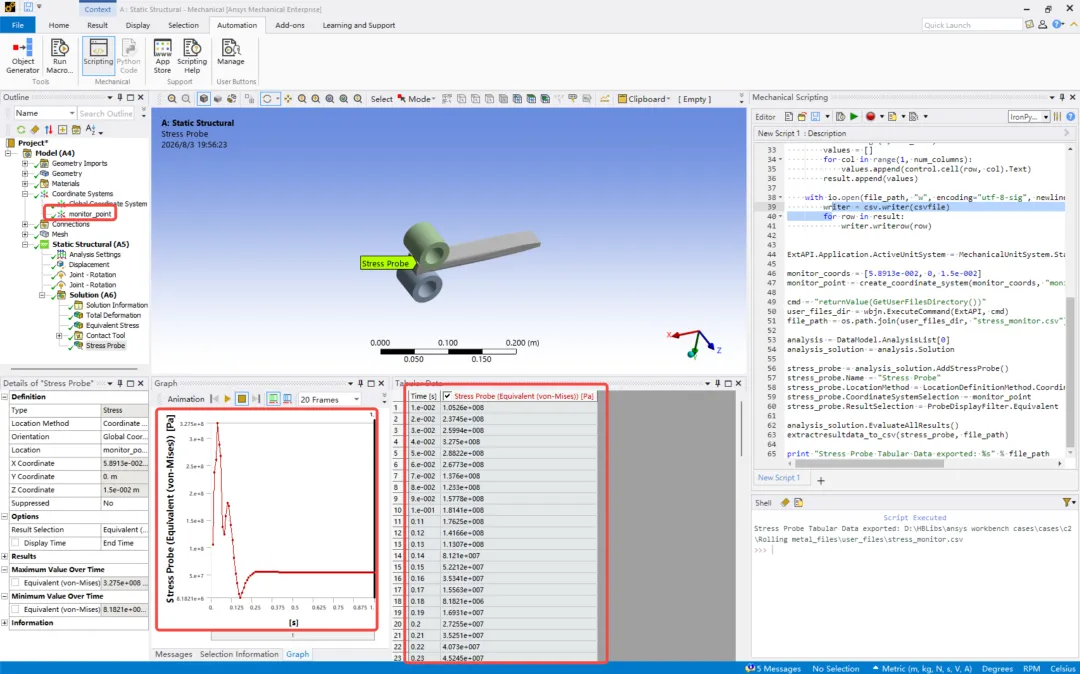The width and height of the screenshot is (1080, 674).
Task: Click the yellow tag icon in Outline toolbar
Action: (x=34, y=129)
